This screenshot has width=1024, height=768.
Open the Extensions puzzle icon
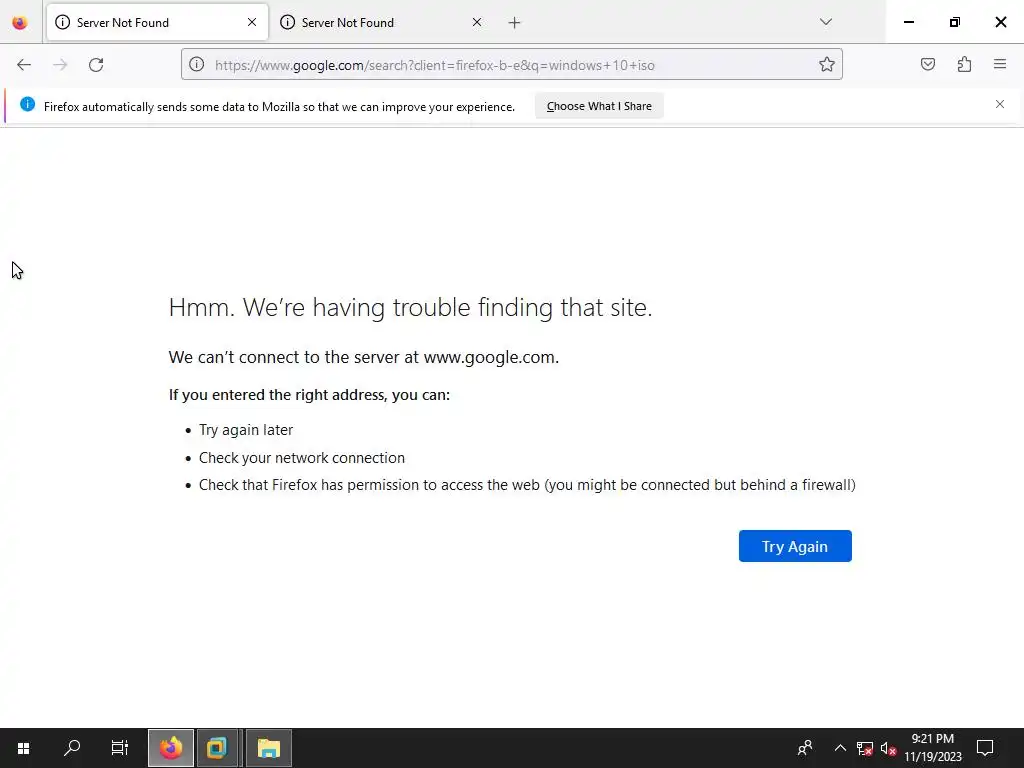click(x=964, y=64)
